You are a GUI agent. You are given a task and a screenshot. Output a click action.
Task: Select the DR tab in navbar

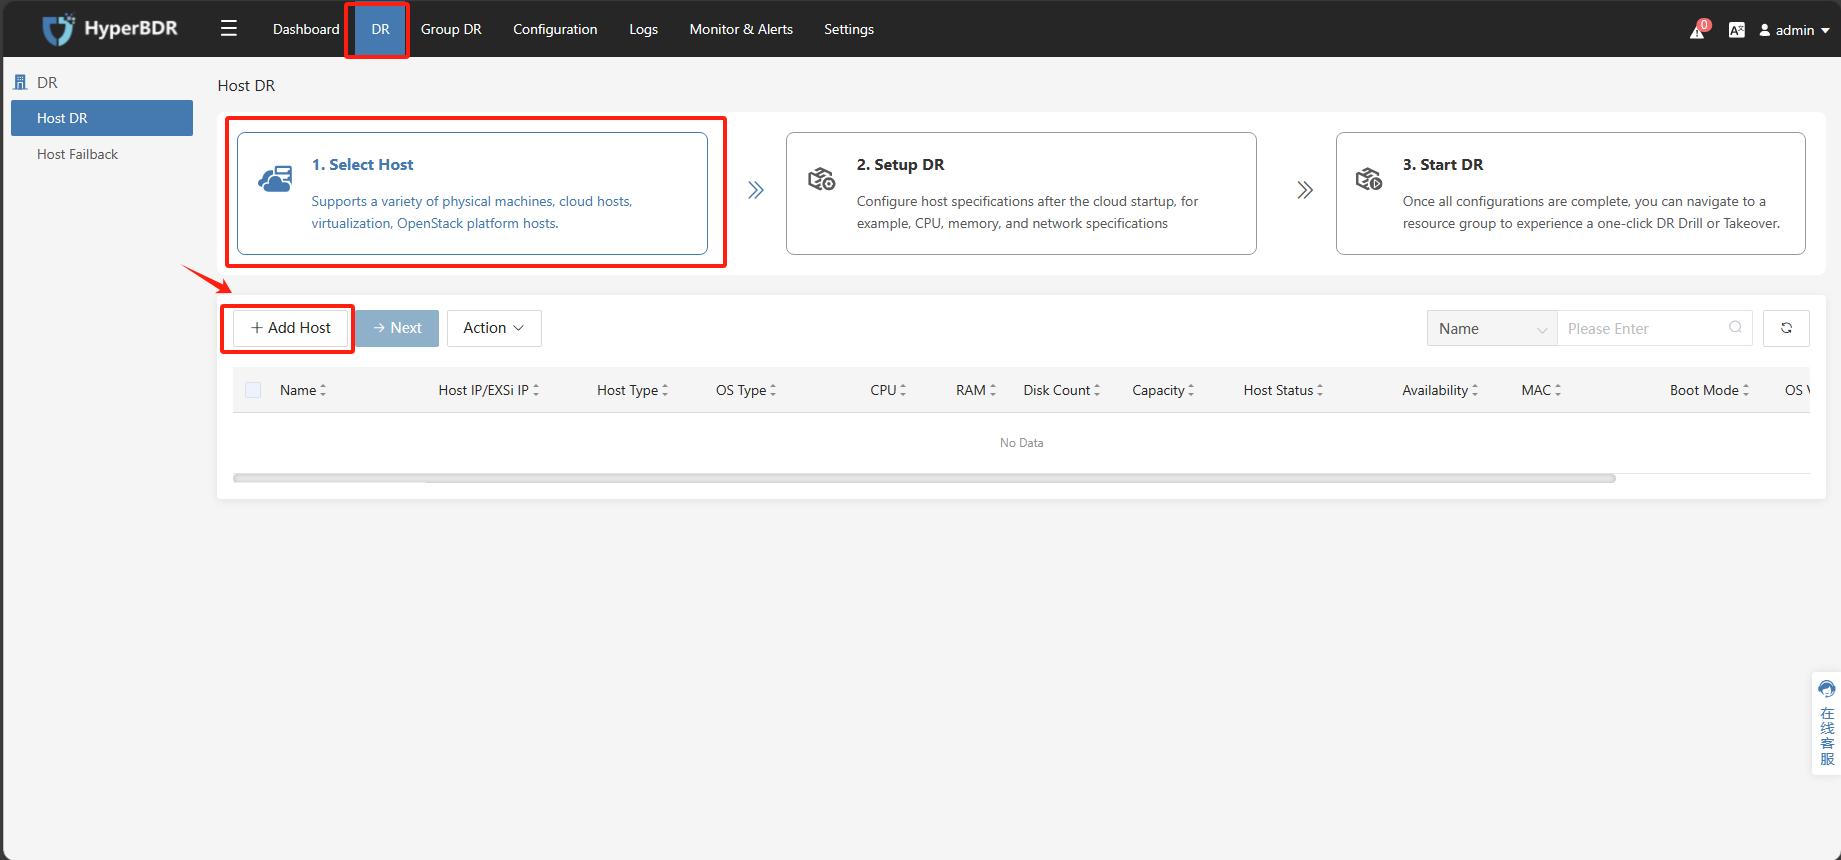[380, 29]
